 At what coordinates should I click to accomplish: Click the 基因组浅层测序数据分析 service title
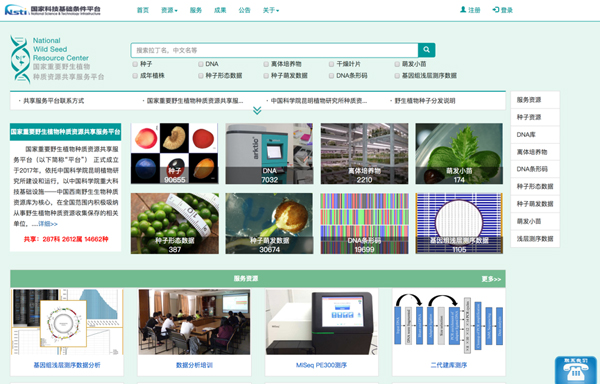(x=67, y=365)
